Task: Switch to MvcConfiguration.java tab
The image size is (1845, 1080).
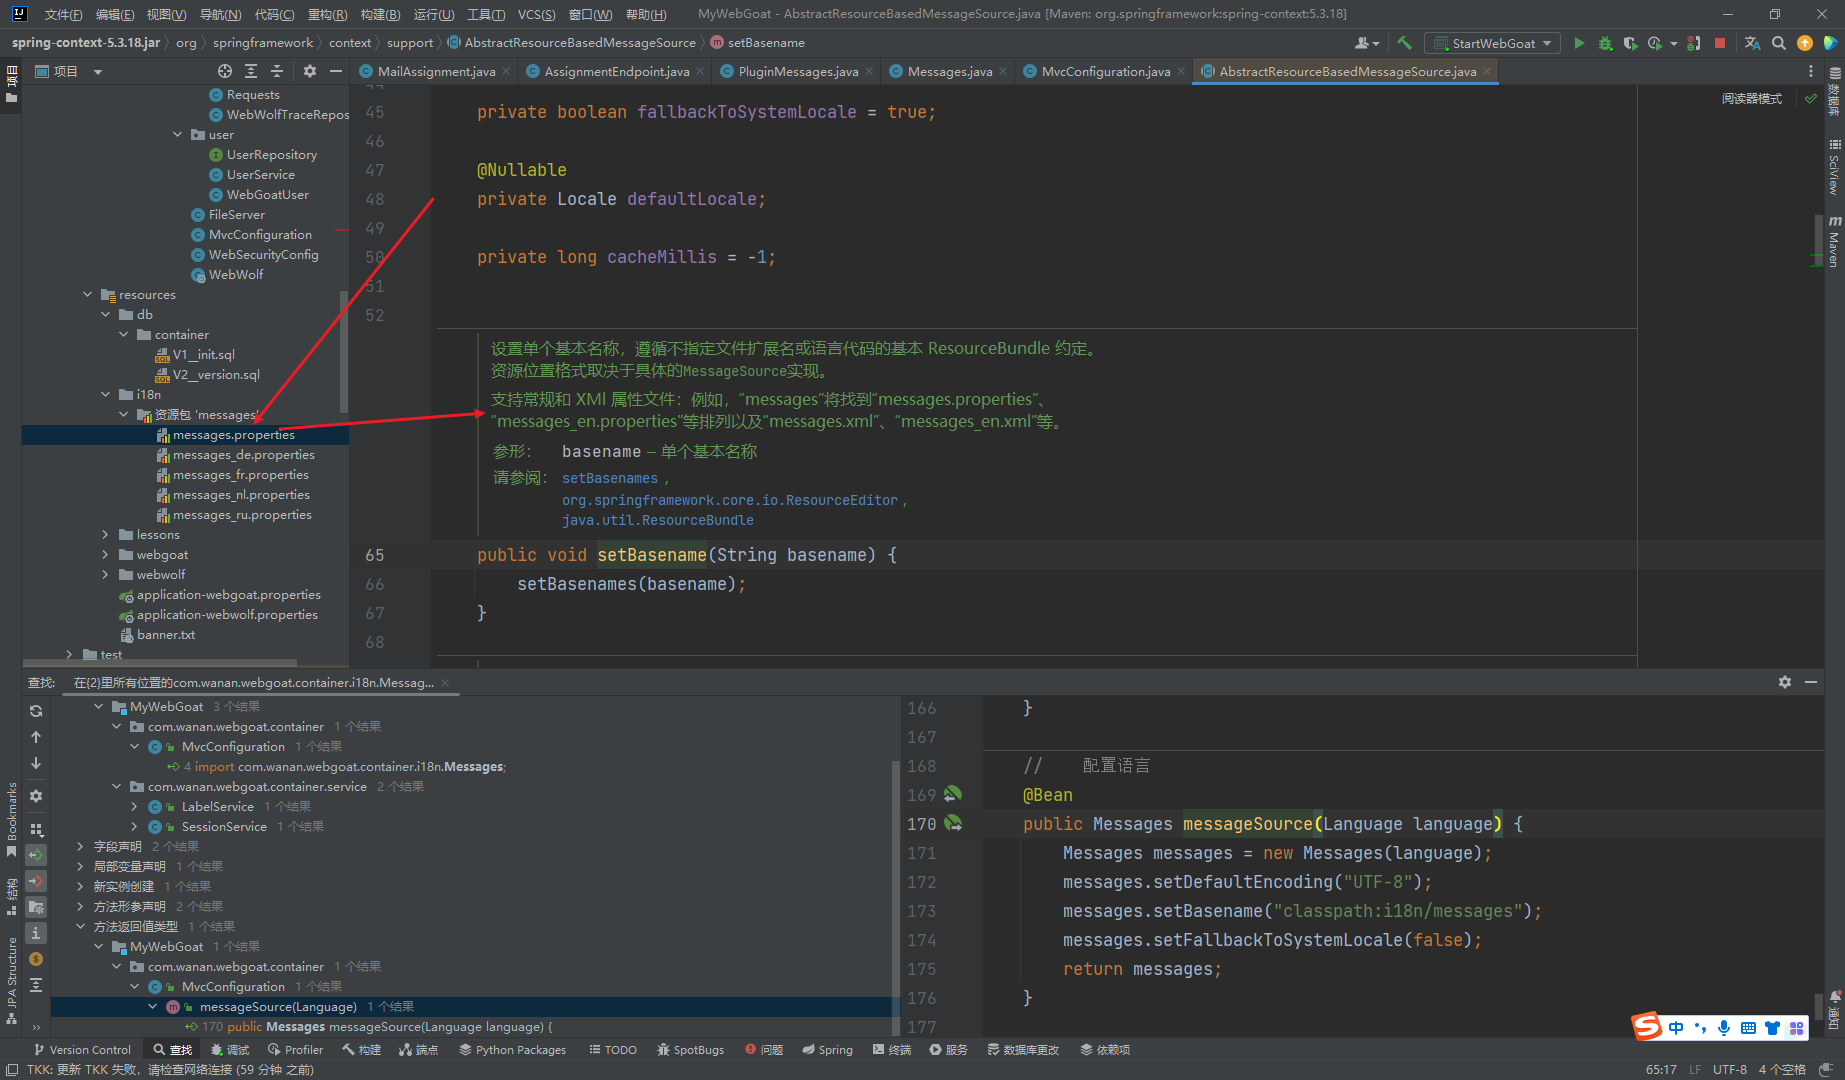Action: coord(1105,71)
